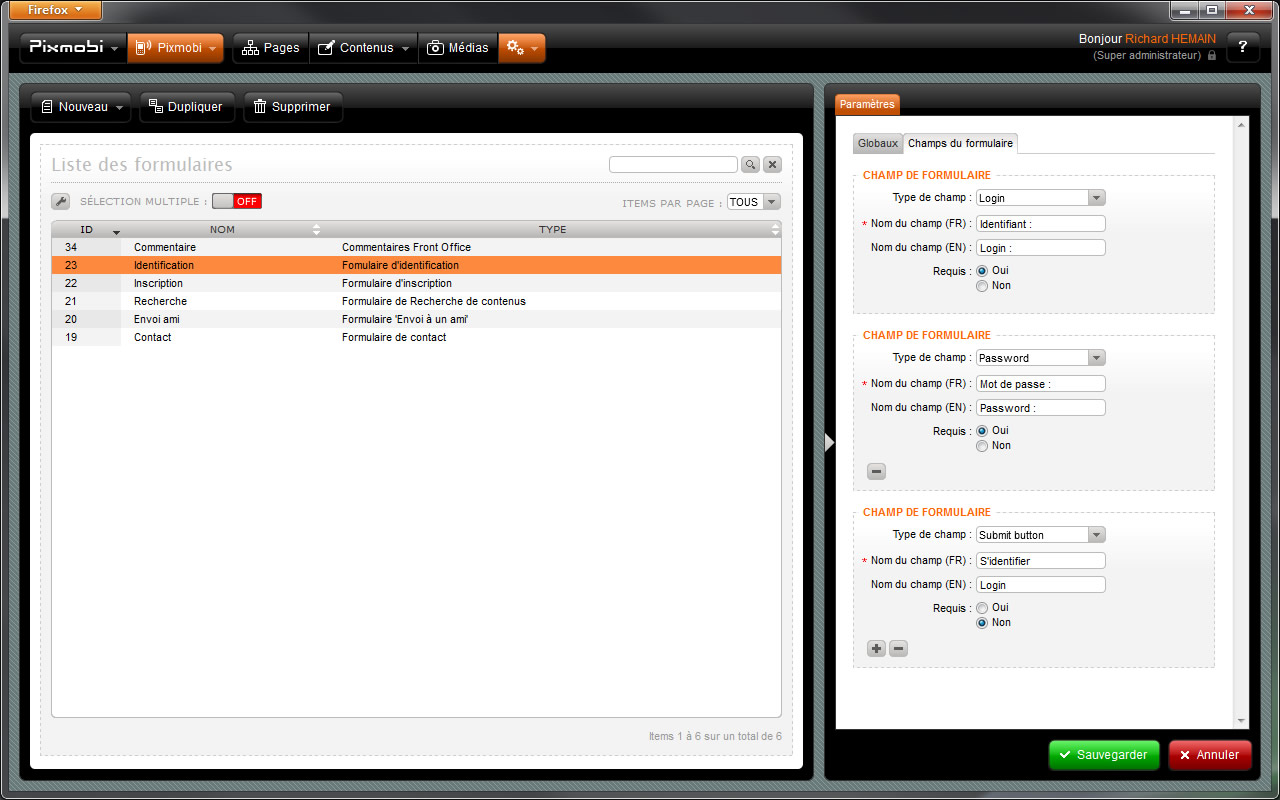
Task: Select Non for Requis on Login field
Action: pyautogui.click(x=982, y=286)
